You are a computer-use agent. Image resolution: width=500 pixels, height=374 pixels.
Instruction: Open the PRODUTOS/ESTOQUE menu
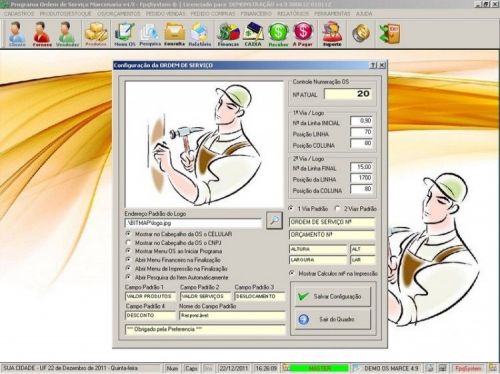tap(66, 14)
